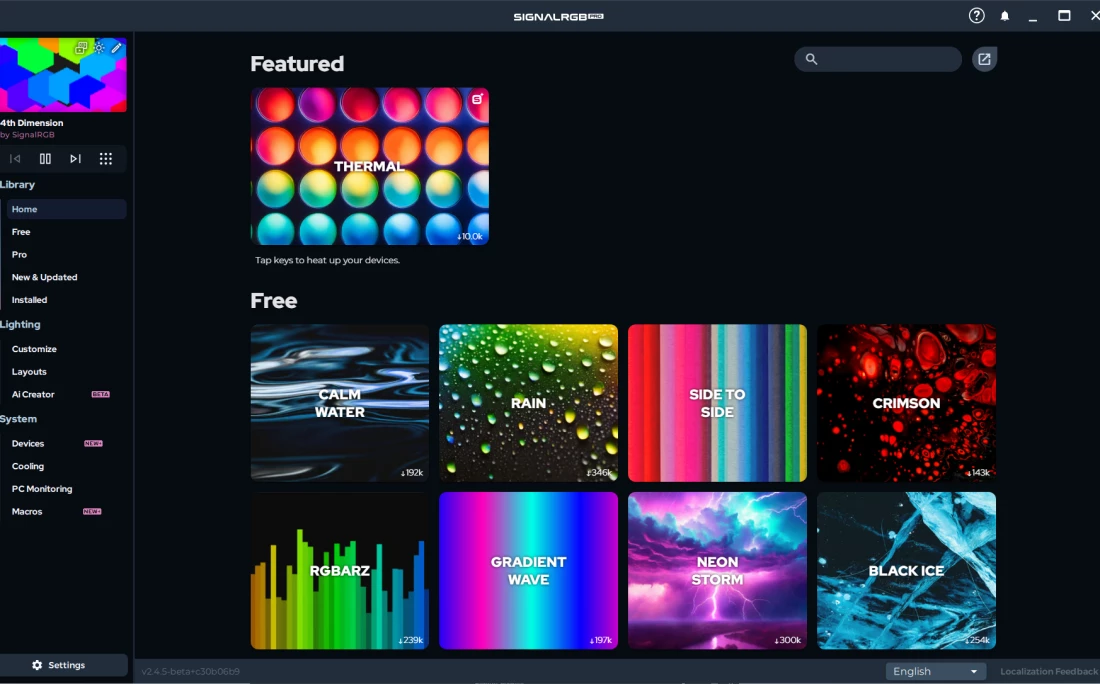Click the badge icon on Thermal card
This screenshot has height=684, width=1100.
(x=477, y=99)
